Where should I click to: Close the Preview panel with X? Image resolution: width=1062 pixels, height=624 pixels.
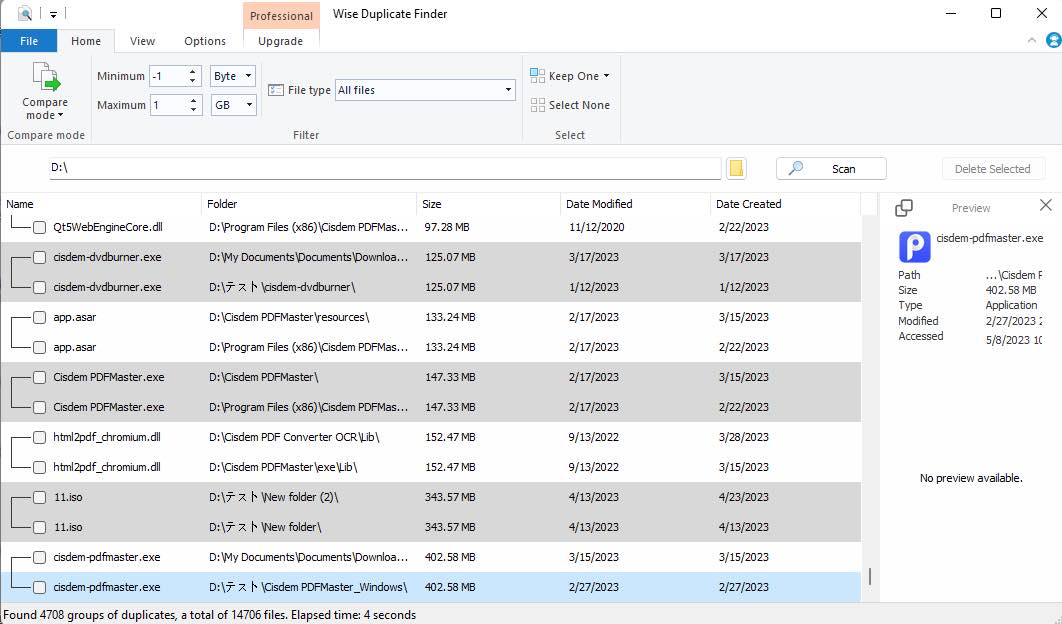(x=1045, y=205)
